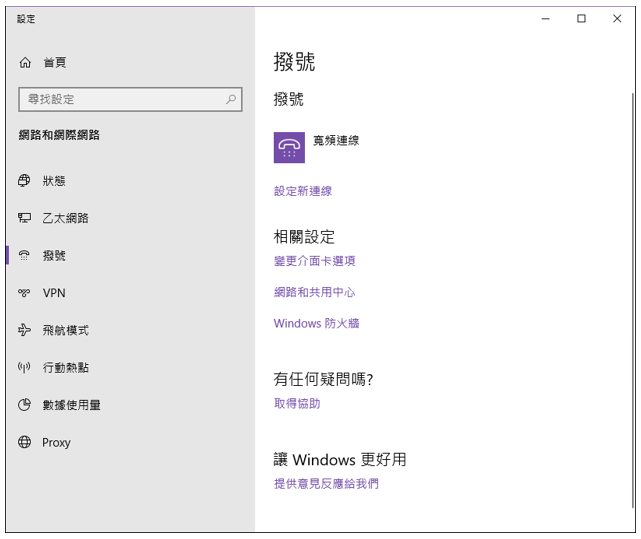Click the search magnifier icon
Viewport: 641px width, 539px height.
(x=231, y=99)
